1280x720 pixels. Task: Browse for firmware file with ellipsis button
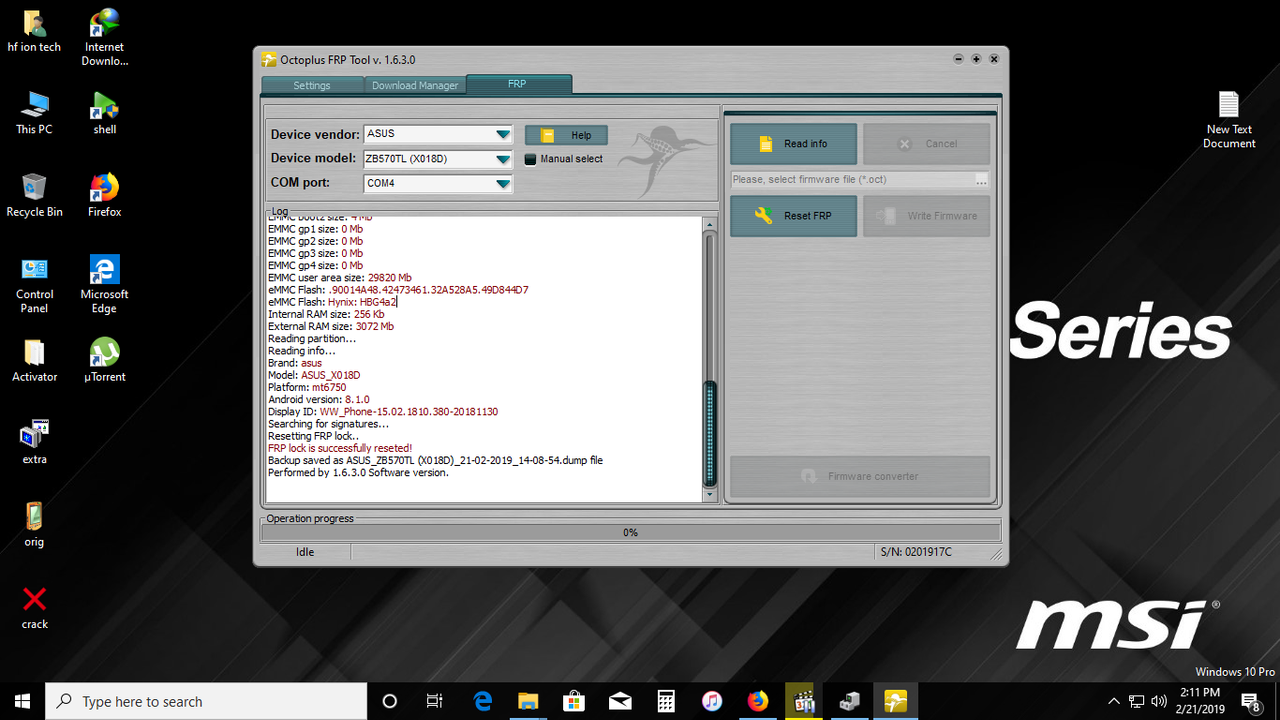[x=982, y=180]
